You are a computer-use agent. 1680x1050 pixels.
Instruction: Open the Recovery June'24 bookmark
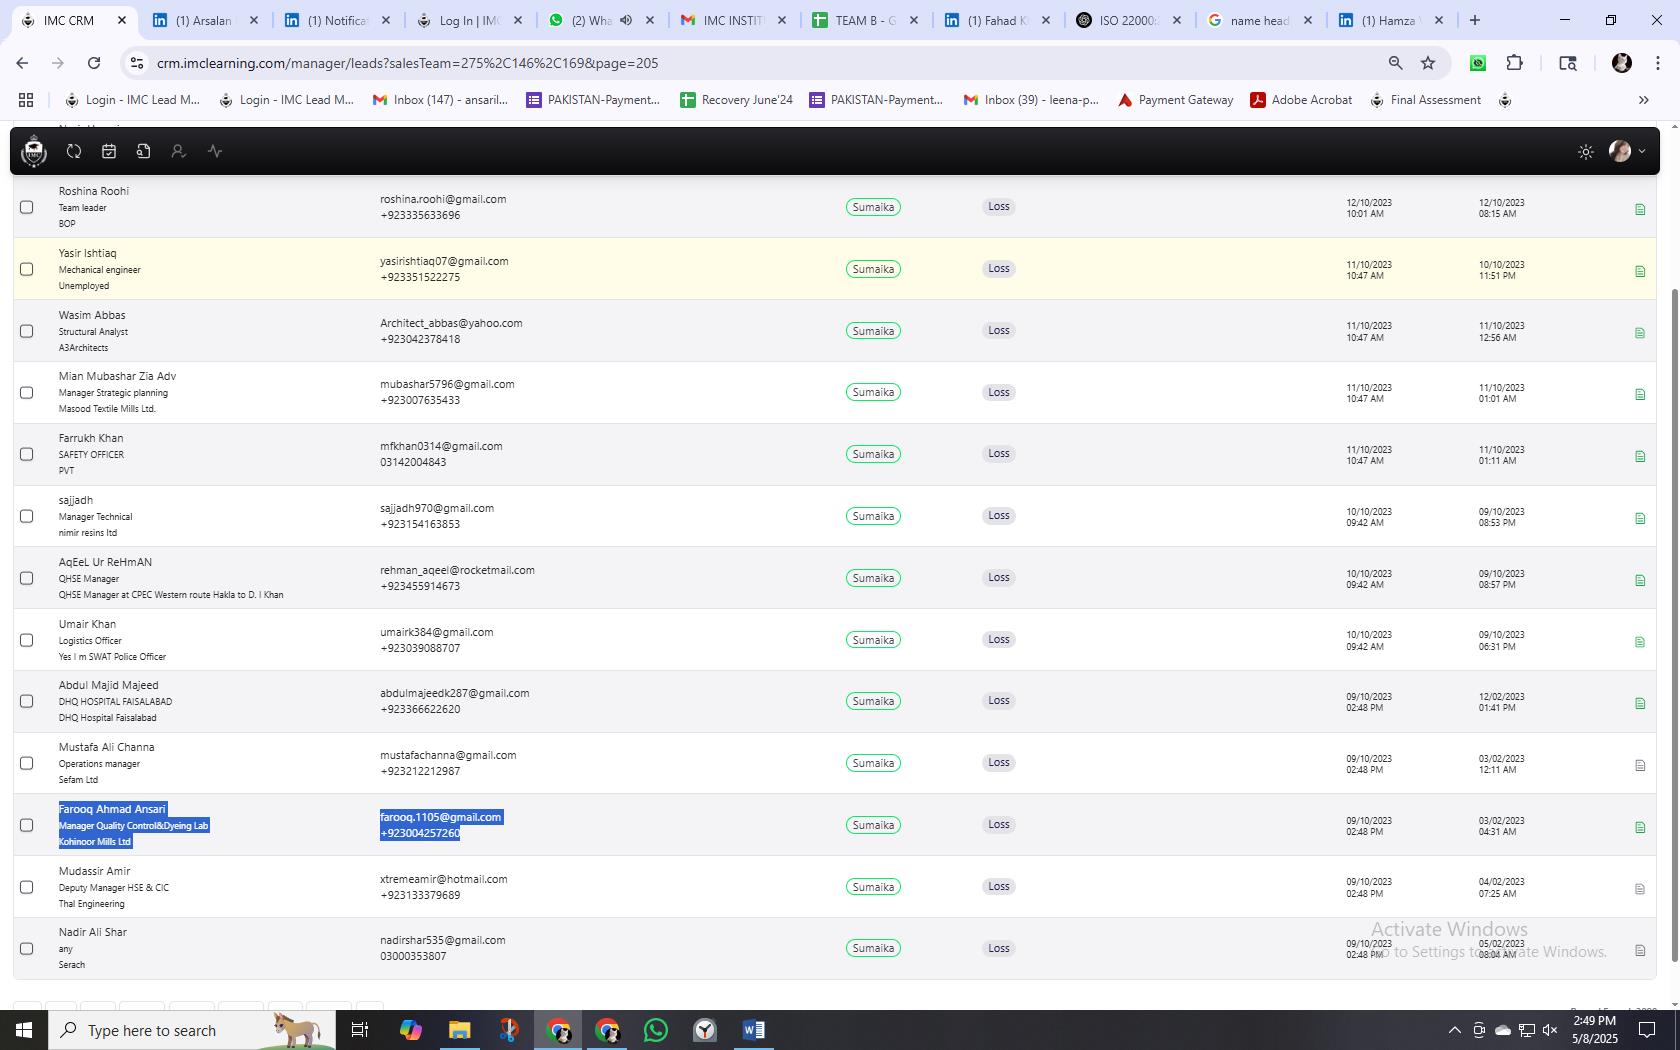(737, 100)
